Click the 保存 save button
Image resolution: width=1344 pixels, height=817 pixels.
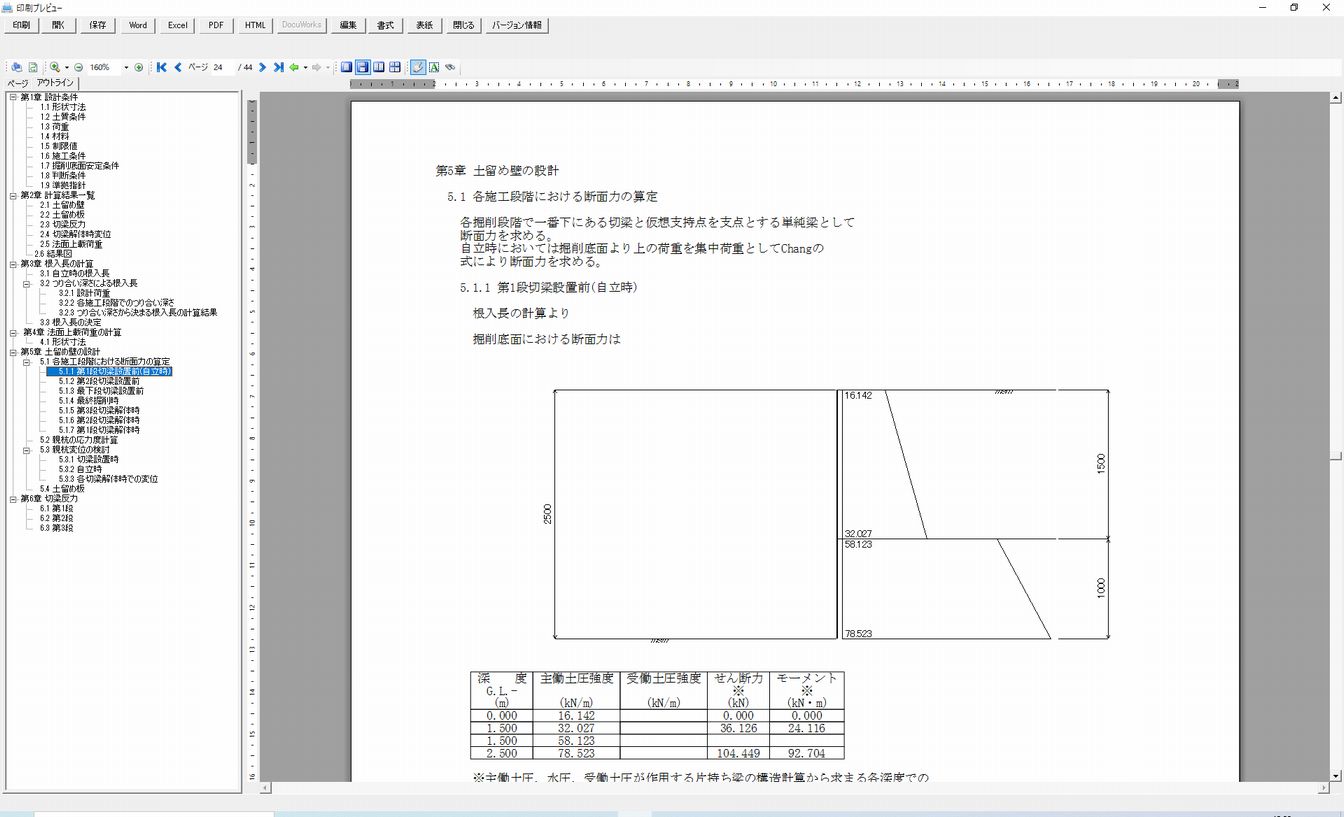[97, 25]
